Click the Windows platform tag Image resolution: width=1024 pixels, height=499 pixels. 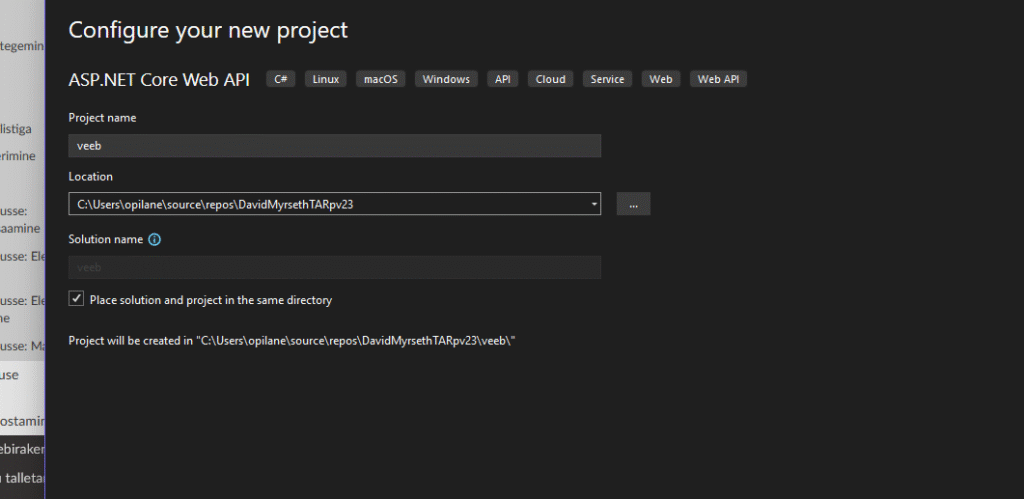pos(446,80)
